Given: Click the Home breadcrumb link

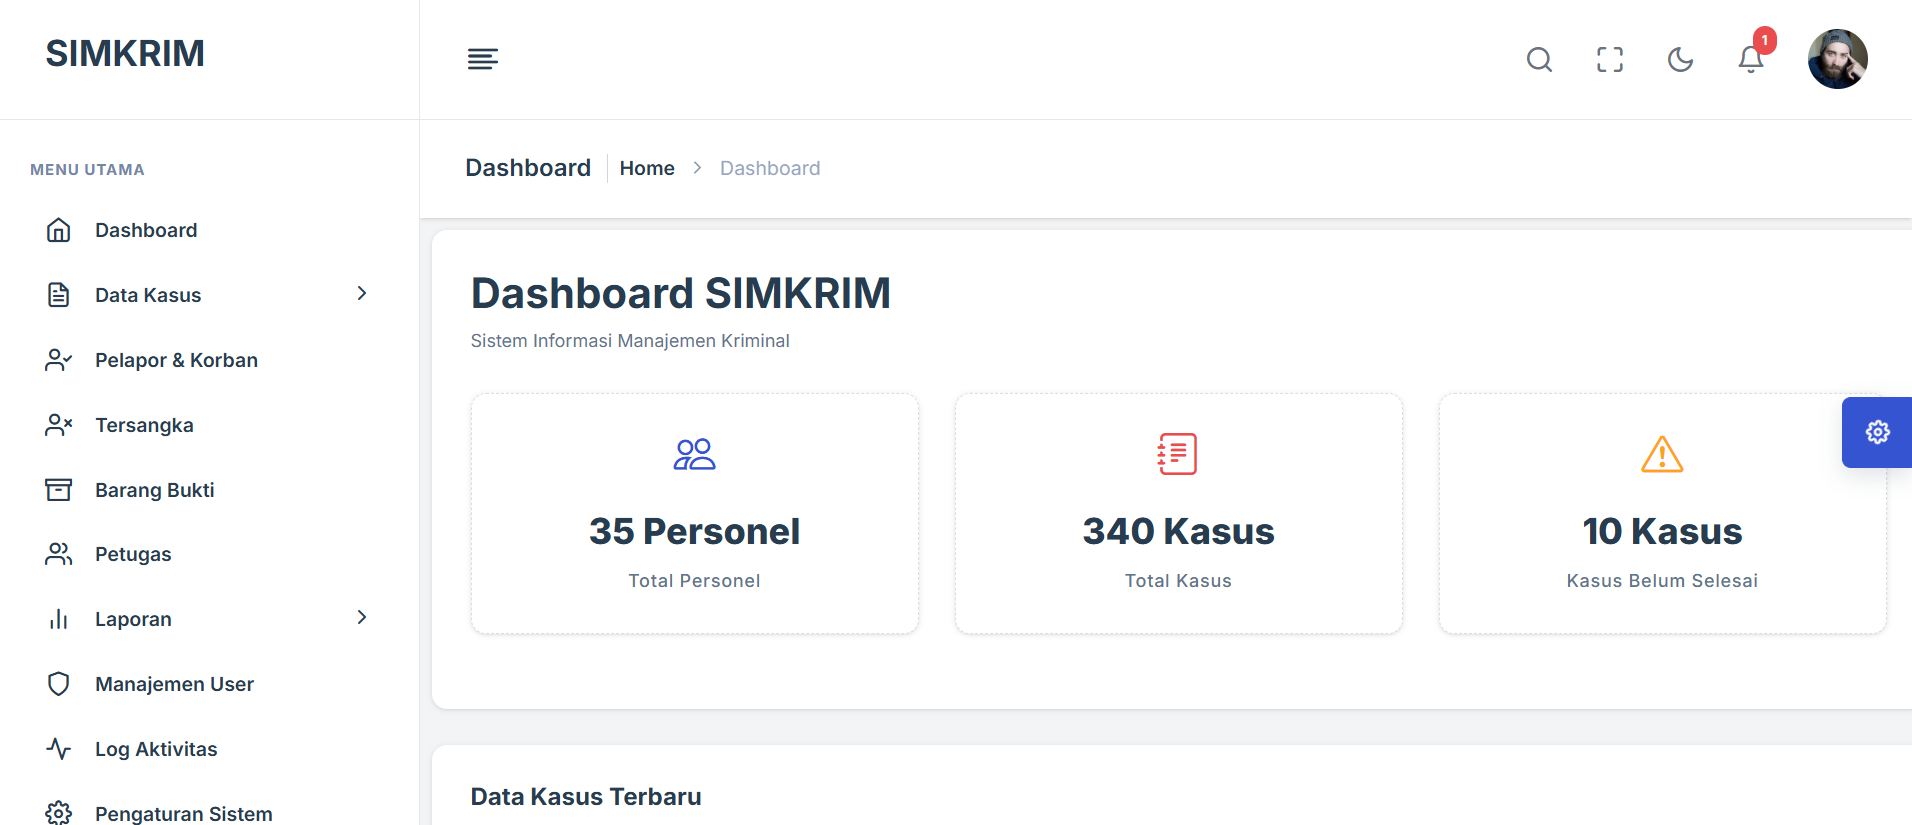Looking at the screenshot, I should point(647,168).
